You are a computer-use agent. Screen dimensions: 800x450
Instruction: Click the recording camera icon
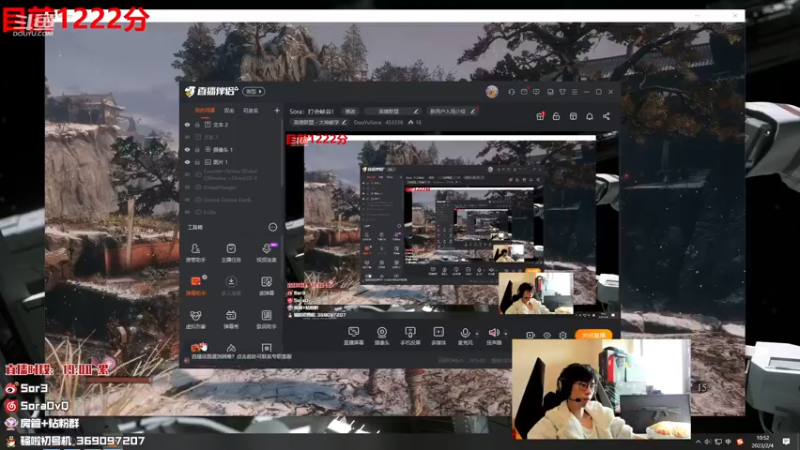(531, 335)
